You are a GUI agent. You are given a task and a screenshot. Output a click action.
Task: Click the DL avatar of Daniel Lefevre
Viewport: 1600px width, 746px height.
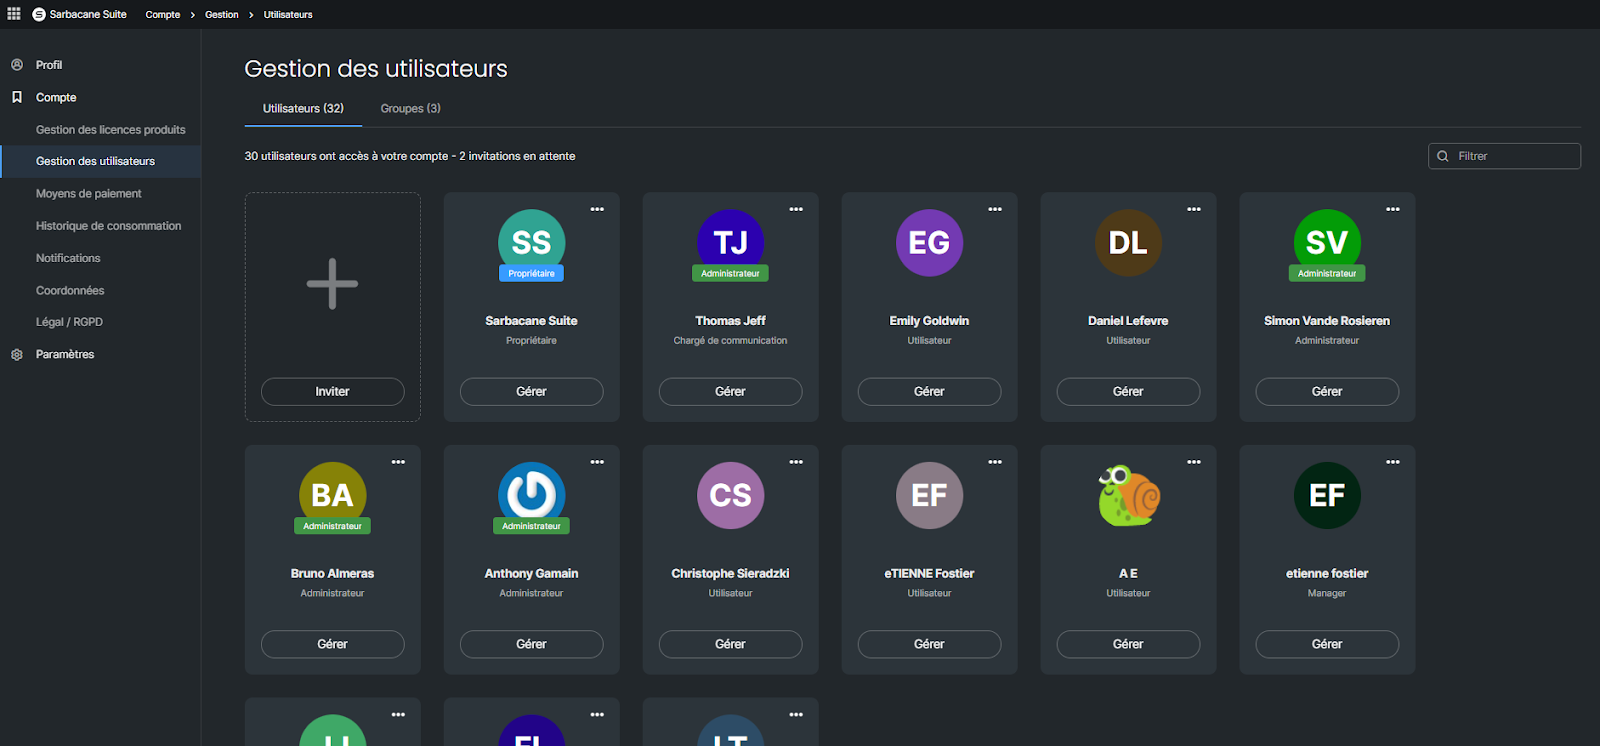pyautogui.click(x=1128, y=242)
